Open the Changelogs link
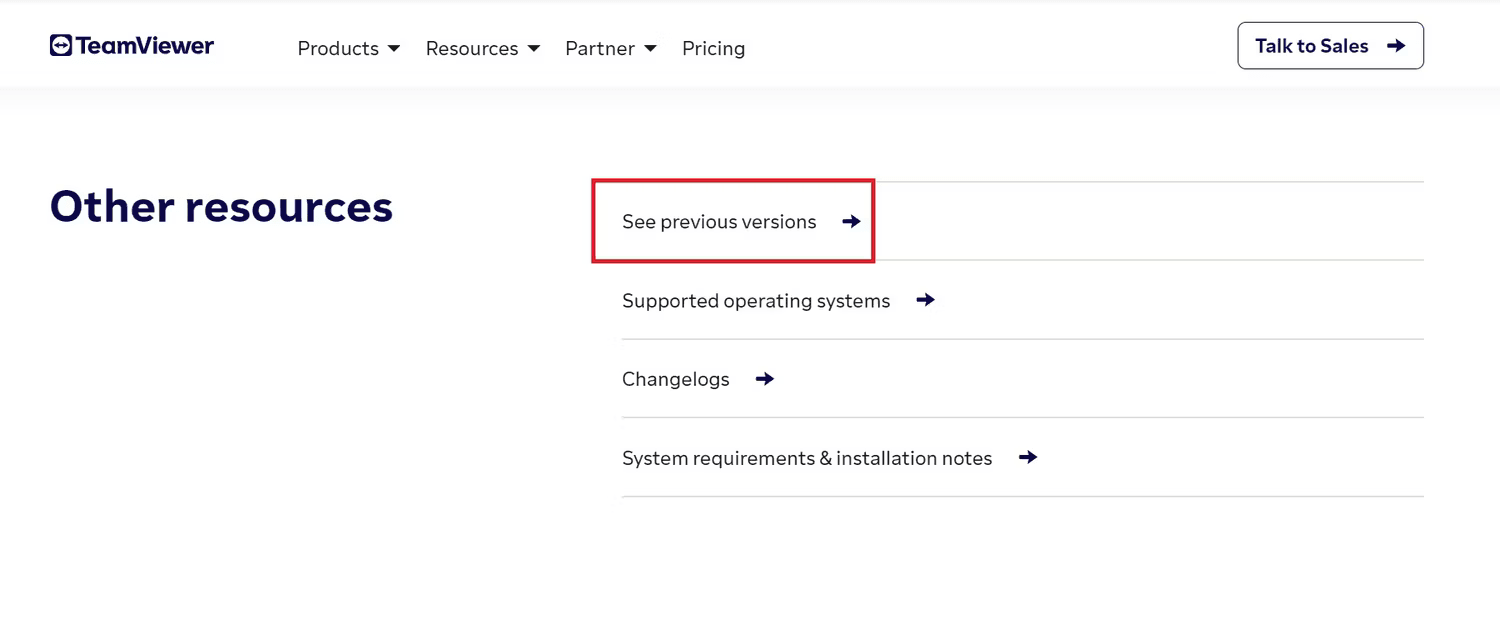This screenshot has height=640, width=1500. (675, 379)
